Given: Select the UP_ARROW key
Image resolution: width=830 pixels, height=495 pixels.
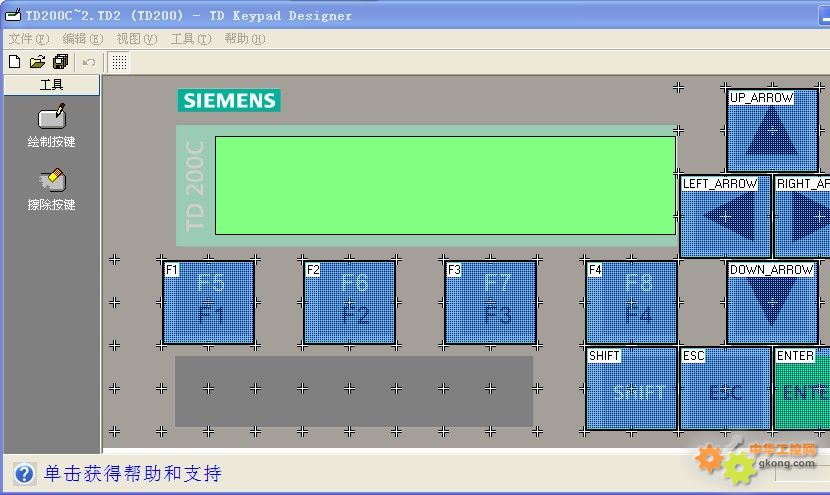Looking at the screenshot, I should (x=772, y=131).
